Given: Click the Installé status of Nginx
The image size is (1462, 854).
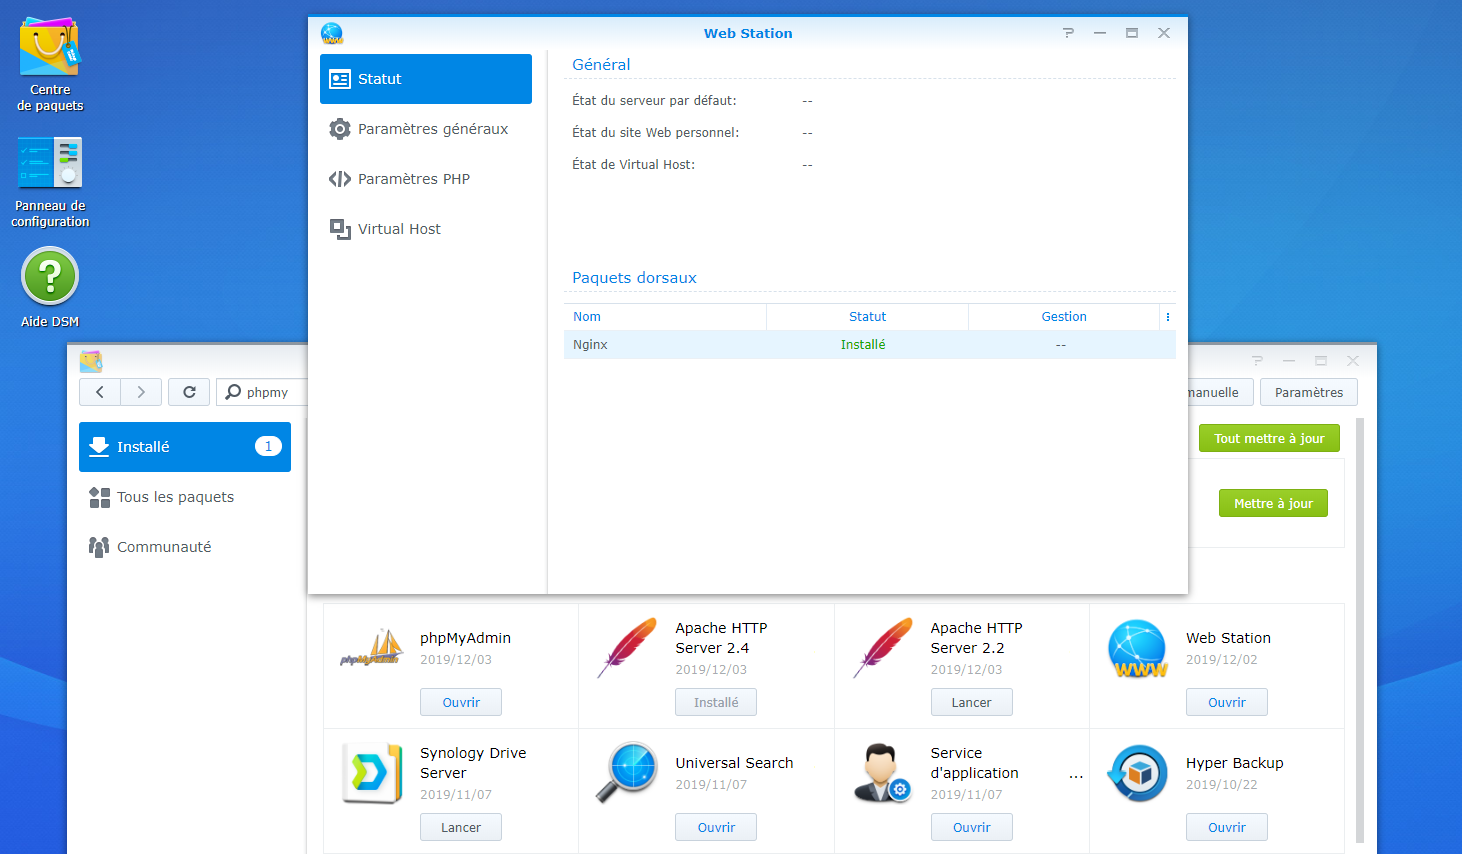Looking at the screenshot, I should (x=863, y=345).
